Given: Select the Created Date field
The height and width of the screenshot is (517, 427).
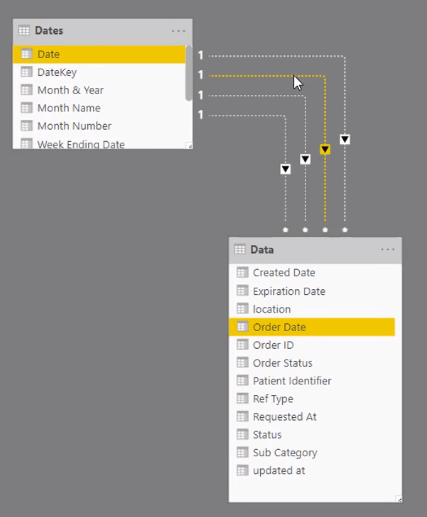Looking at the screenshot, I should pyautogui.click(x=312, y=273).
